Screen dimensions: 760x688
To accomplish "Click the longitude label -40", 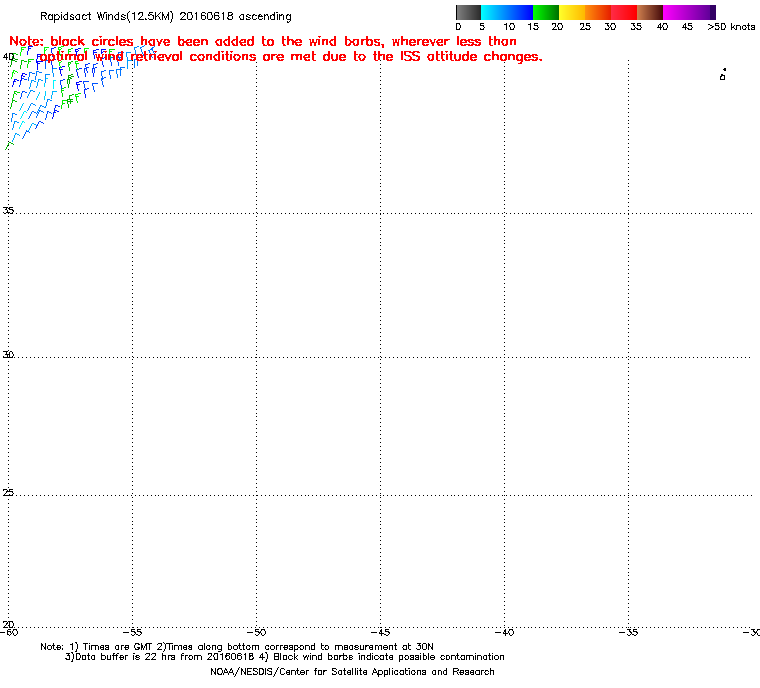I will 505,632.
